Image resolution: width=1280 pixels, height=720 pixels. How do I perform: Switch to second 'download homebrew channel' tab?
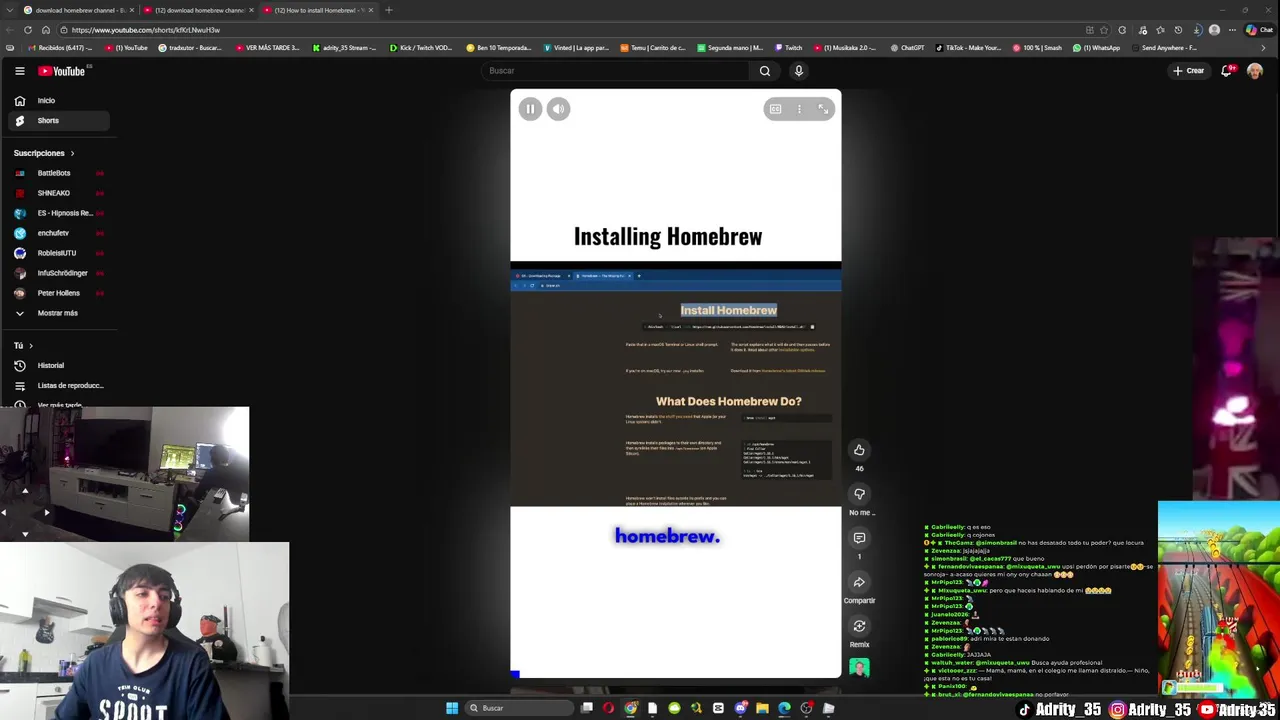click(197, 10)
